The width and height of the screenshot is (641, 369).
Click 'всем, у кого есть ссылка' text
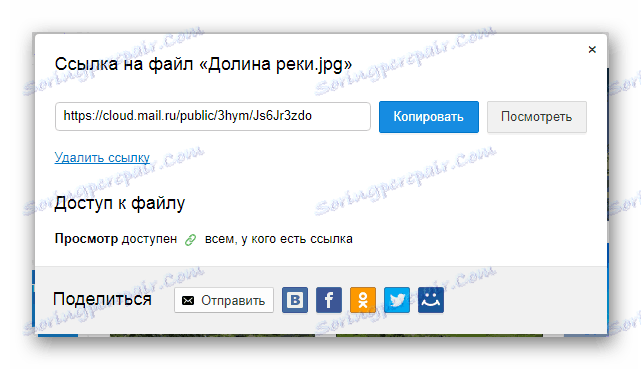[x=278, y=239]
